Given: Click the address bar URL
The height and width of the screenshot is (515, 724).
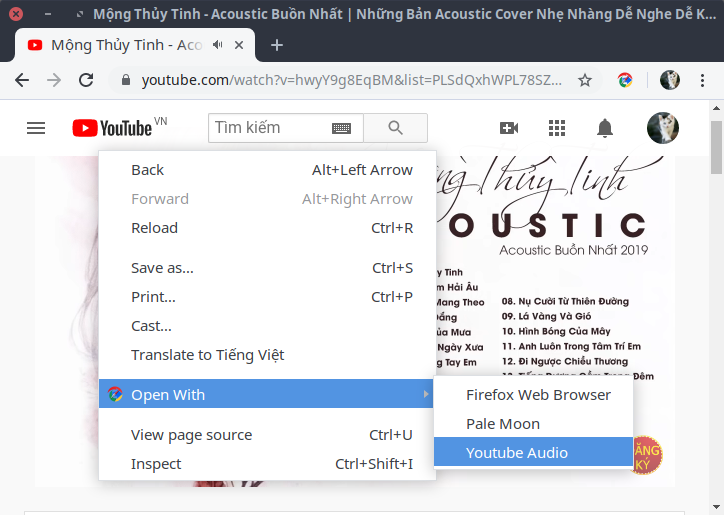Looking at the screenshot, I should coord(351,80).
